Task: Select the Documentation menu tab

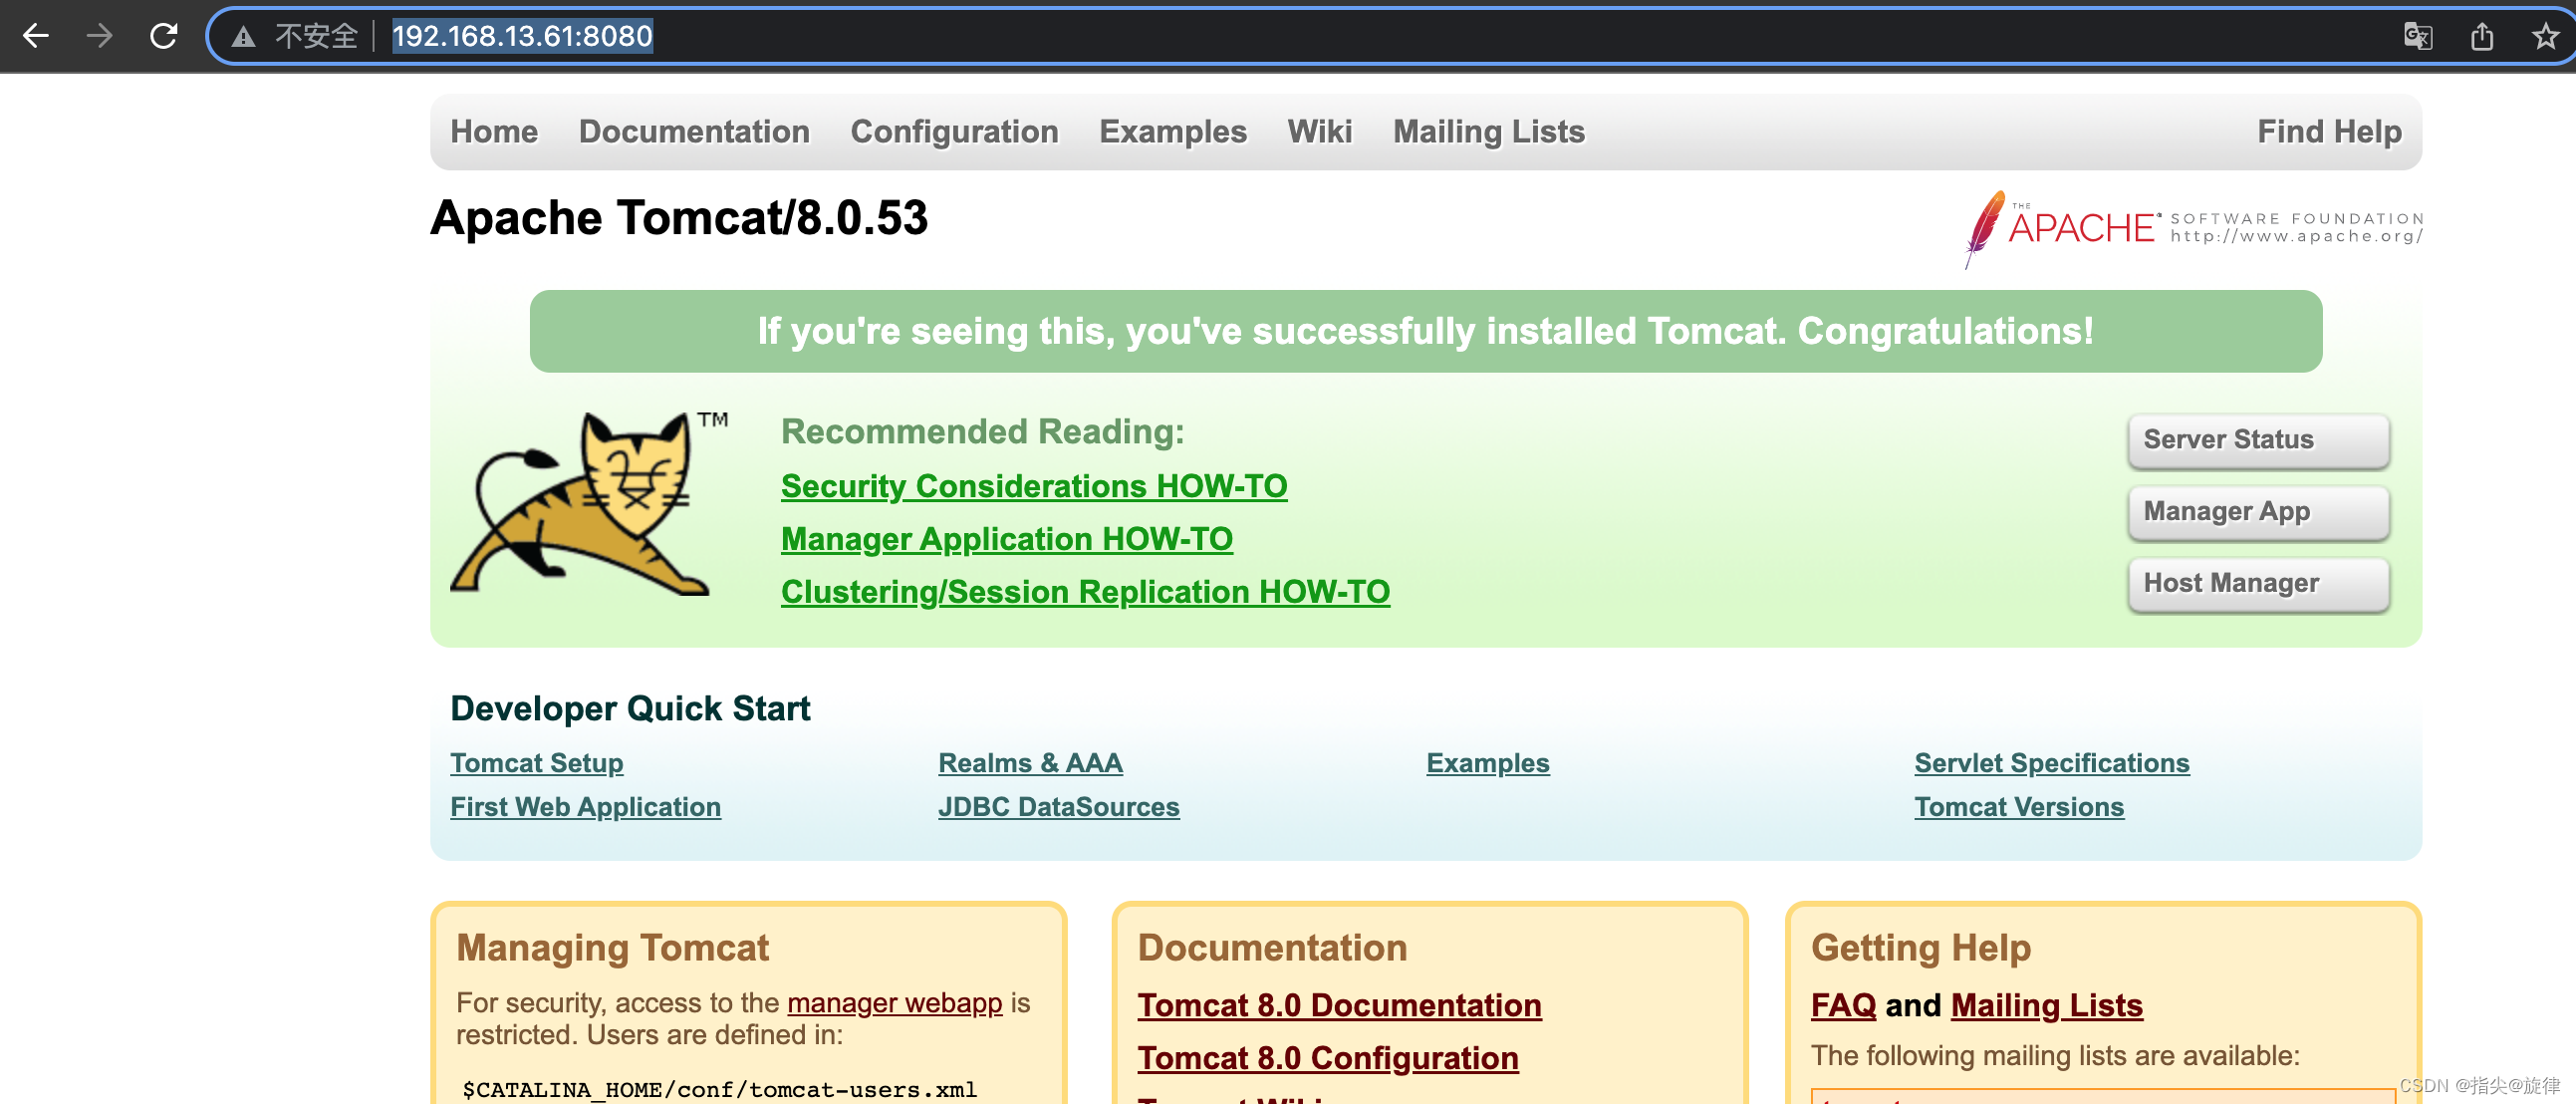Action: click(691, 132)
